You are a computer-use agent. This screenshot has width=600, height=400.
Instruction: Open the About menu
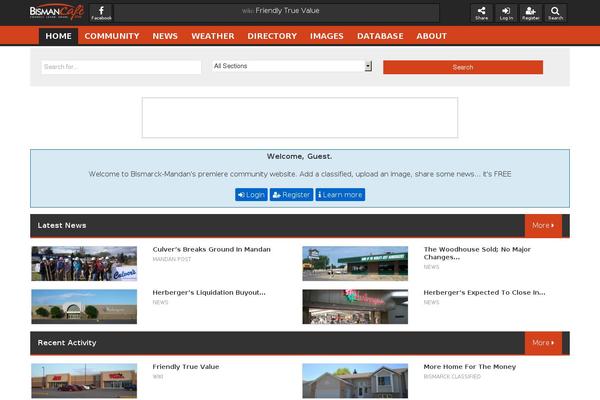(432, 36)
